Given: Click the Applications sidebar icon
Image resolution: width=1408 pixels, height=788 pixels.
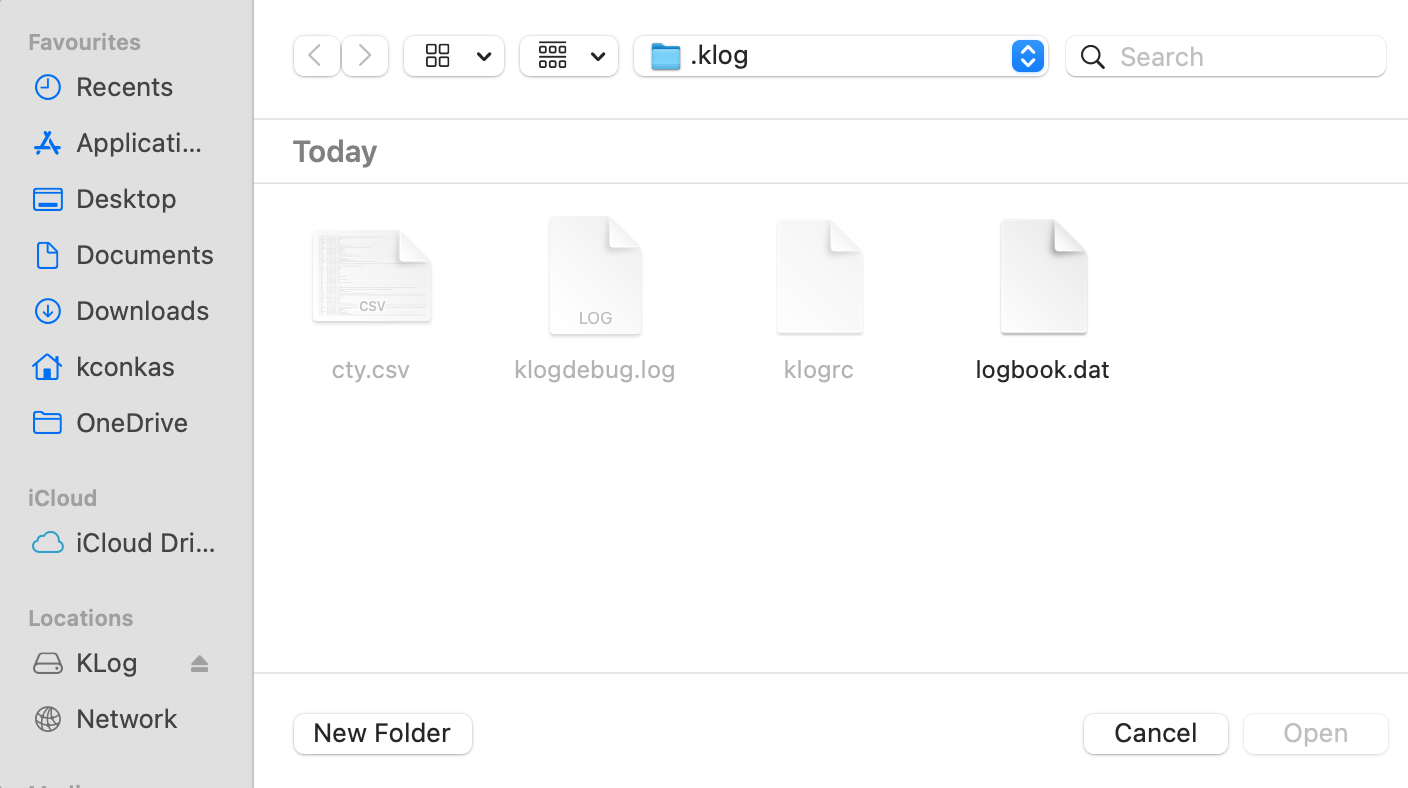Looking at the screenshot, I should point(47,143).
